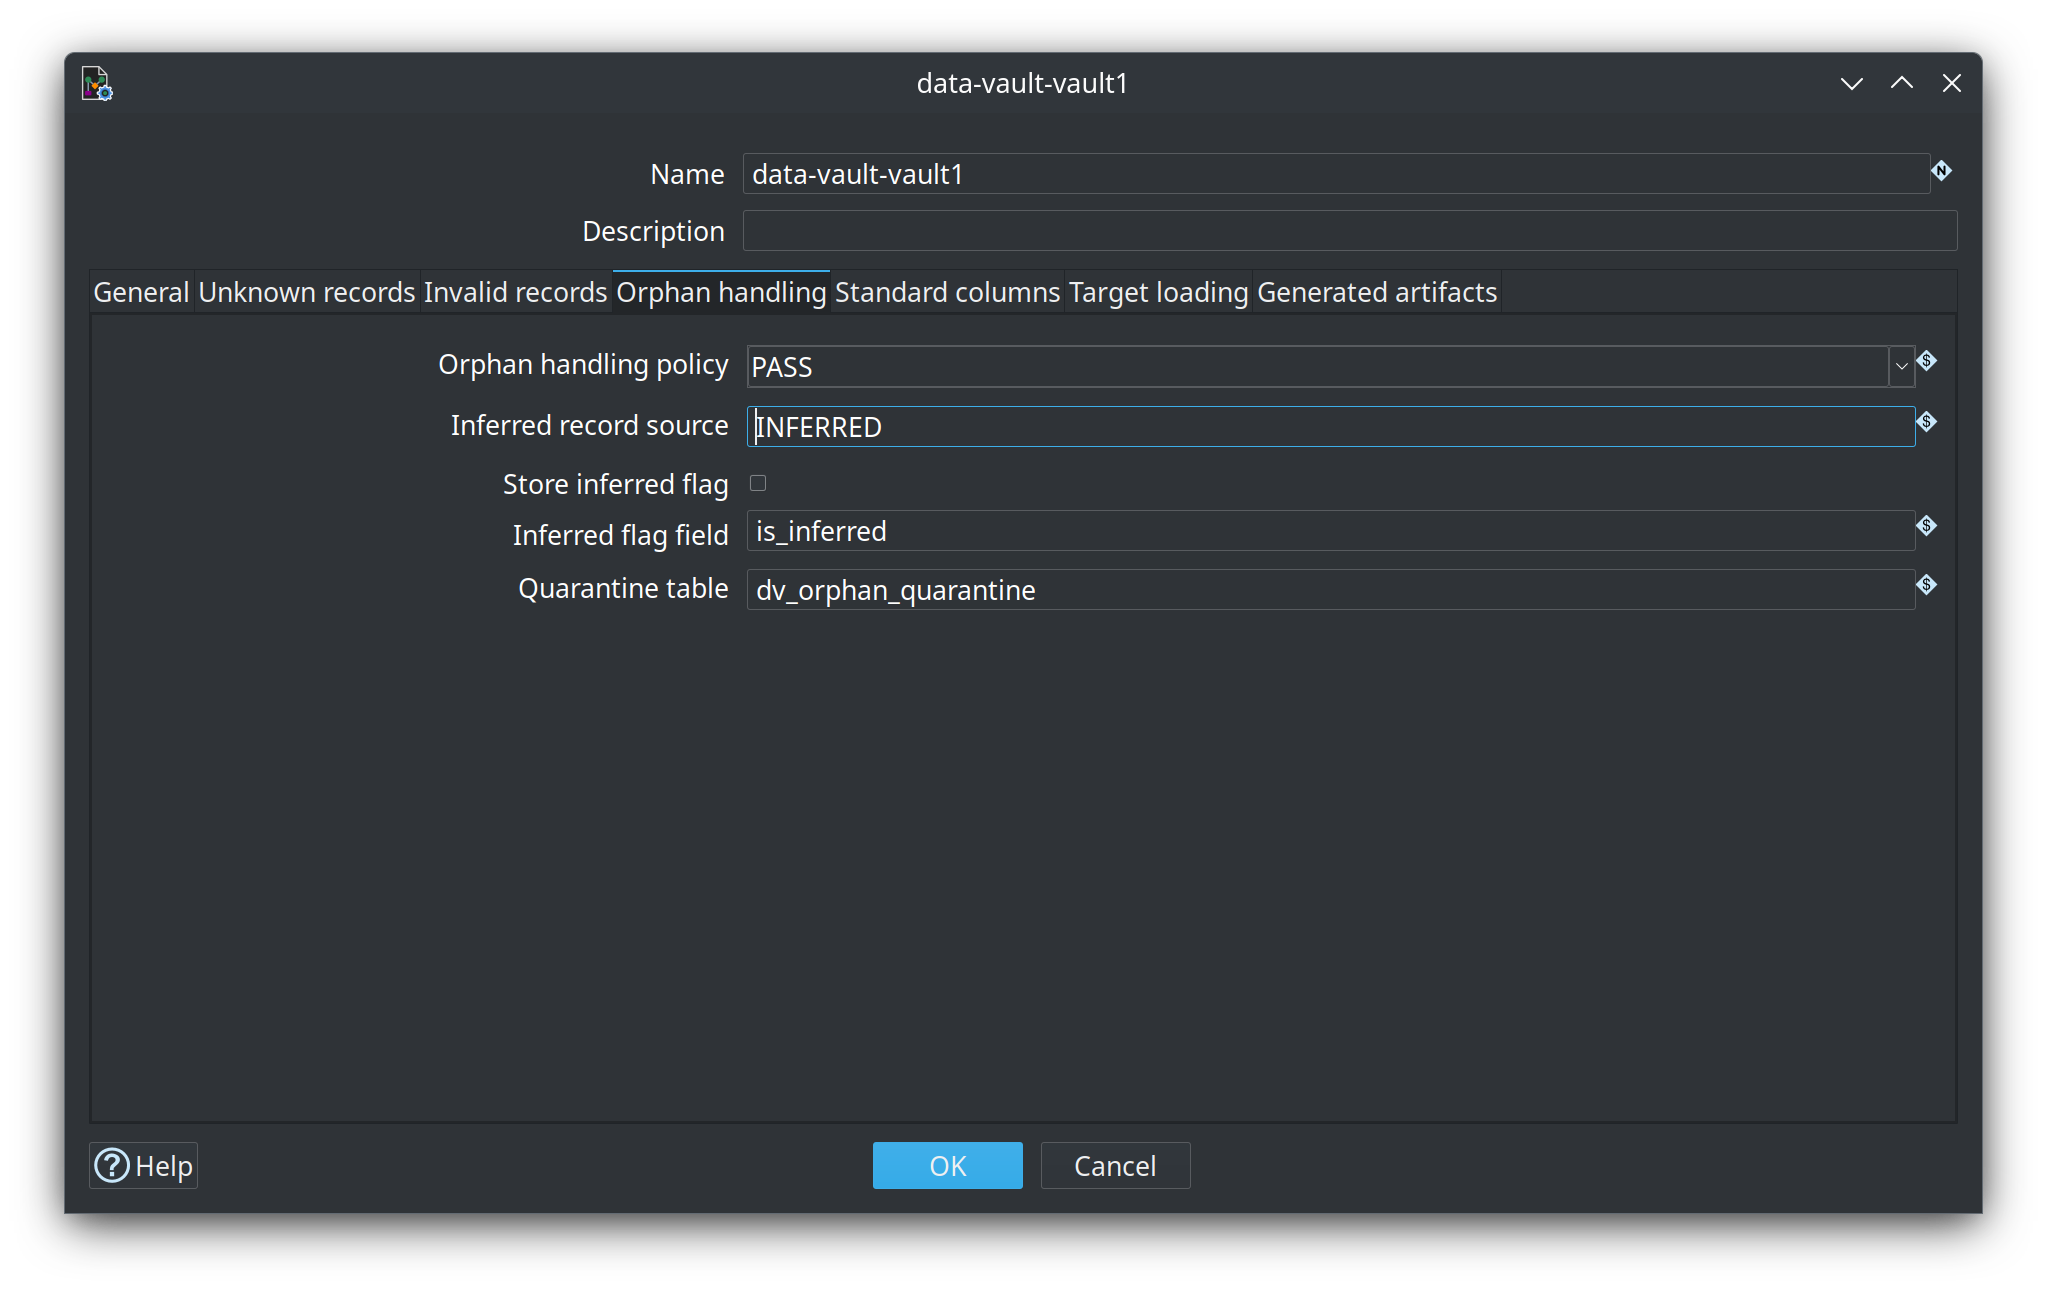Close the data-vault-vault1 dialog
The height and width of the screenshot is (1290, 2047).
(x=1951, y=84)
